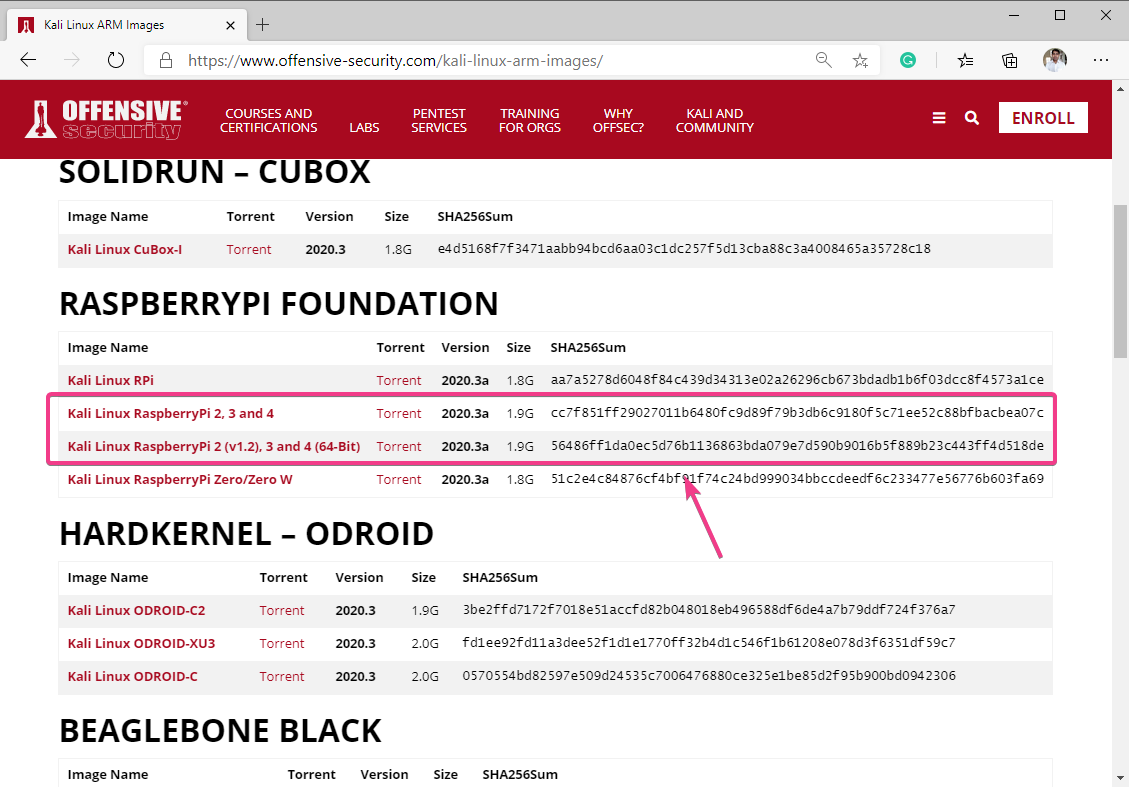Open the zoom magnifier icon in address bar
1129x787 pixels.
pos(824,60)
